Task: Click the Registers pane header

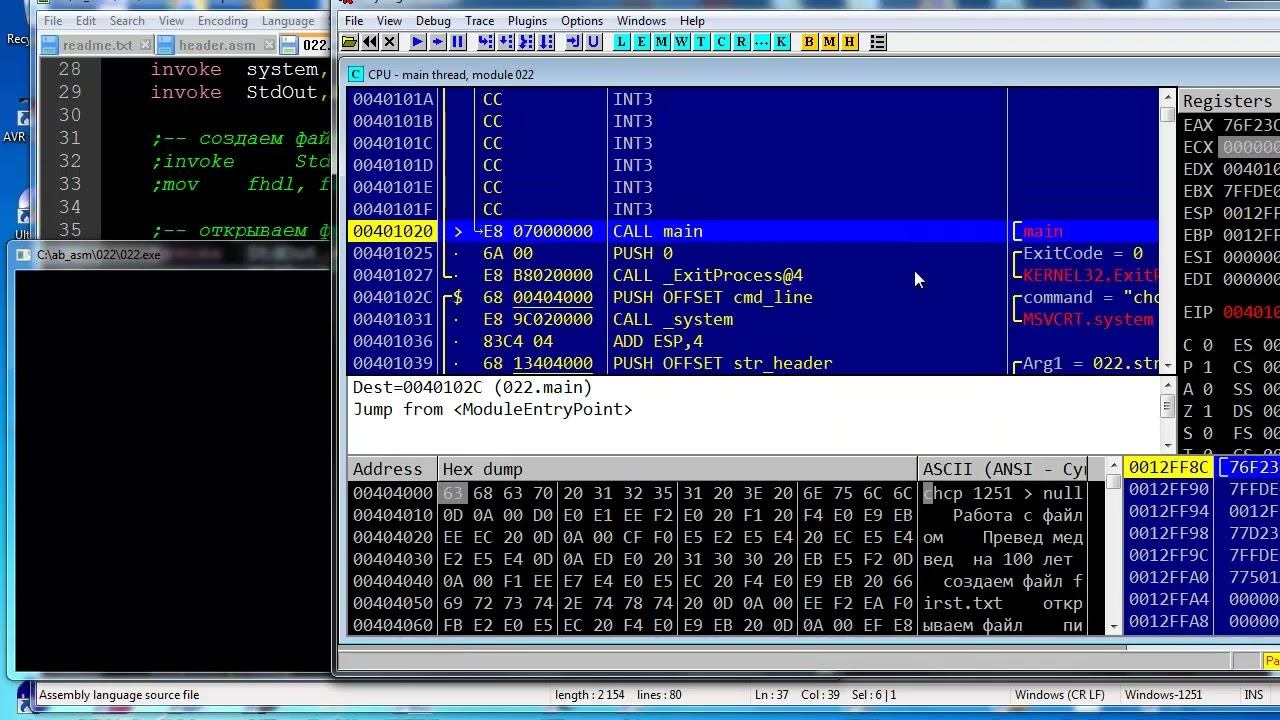Action: [1229, 101]
